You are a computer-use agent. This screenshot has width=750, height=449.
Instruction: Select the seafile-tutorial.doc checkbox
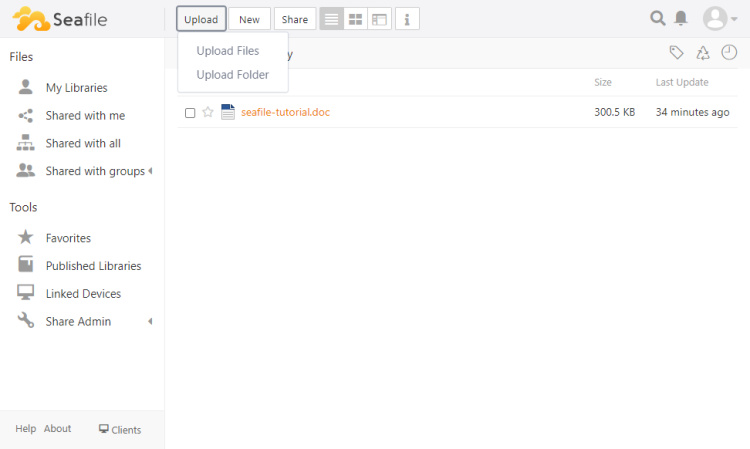pyautogui.click(x=190, y=113)
